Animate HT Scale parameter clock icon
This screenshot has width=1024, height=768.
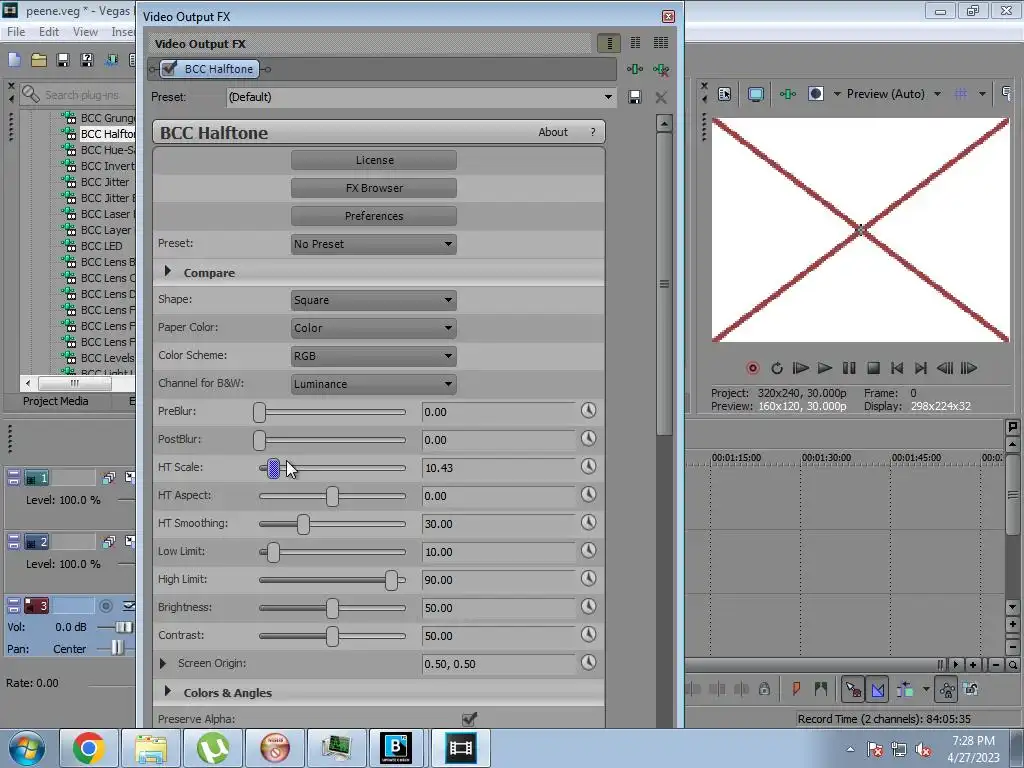point(588,466)
